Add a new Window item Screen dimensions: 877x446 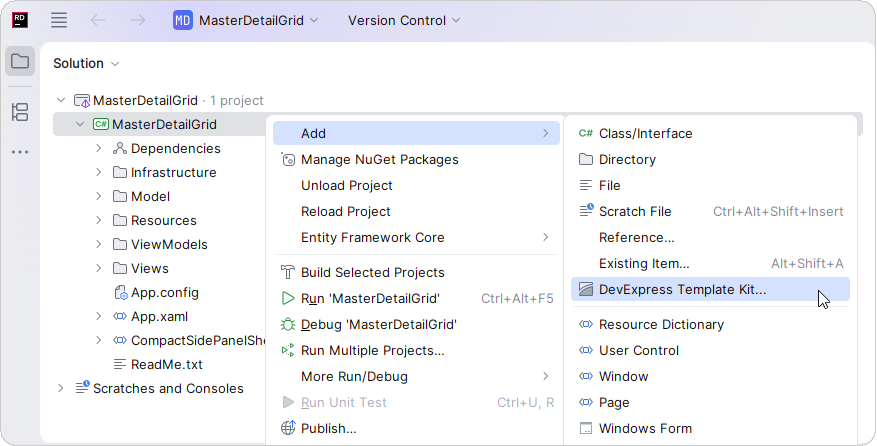pos(710,377)
